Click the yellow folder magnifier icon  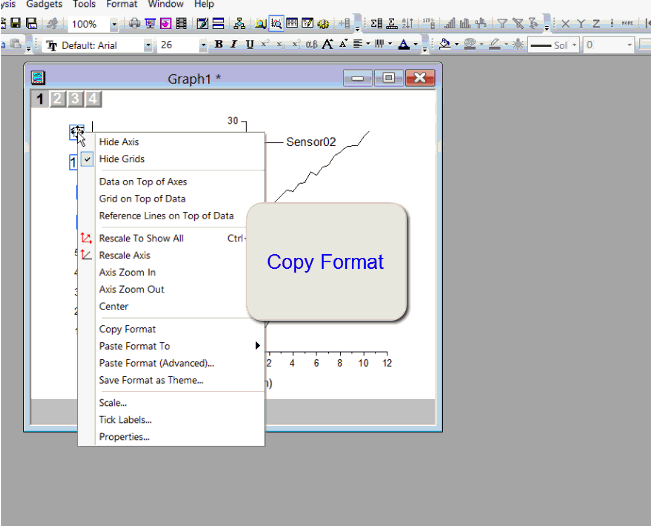(261, 23)
